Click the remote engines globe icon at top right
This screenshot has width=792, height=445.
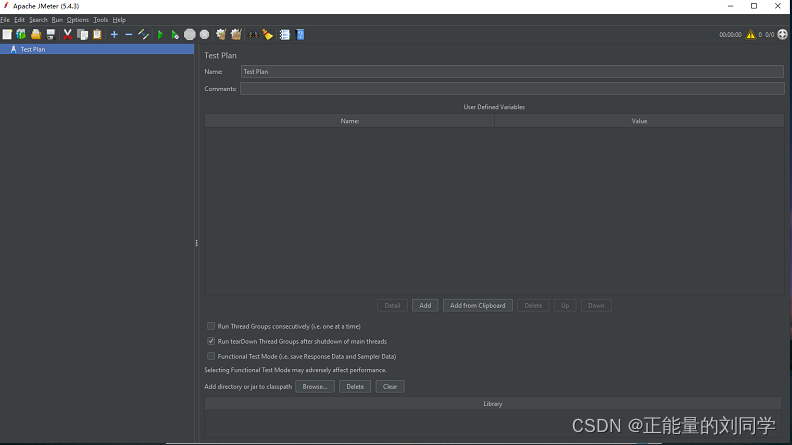(782, 34)
